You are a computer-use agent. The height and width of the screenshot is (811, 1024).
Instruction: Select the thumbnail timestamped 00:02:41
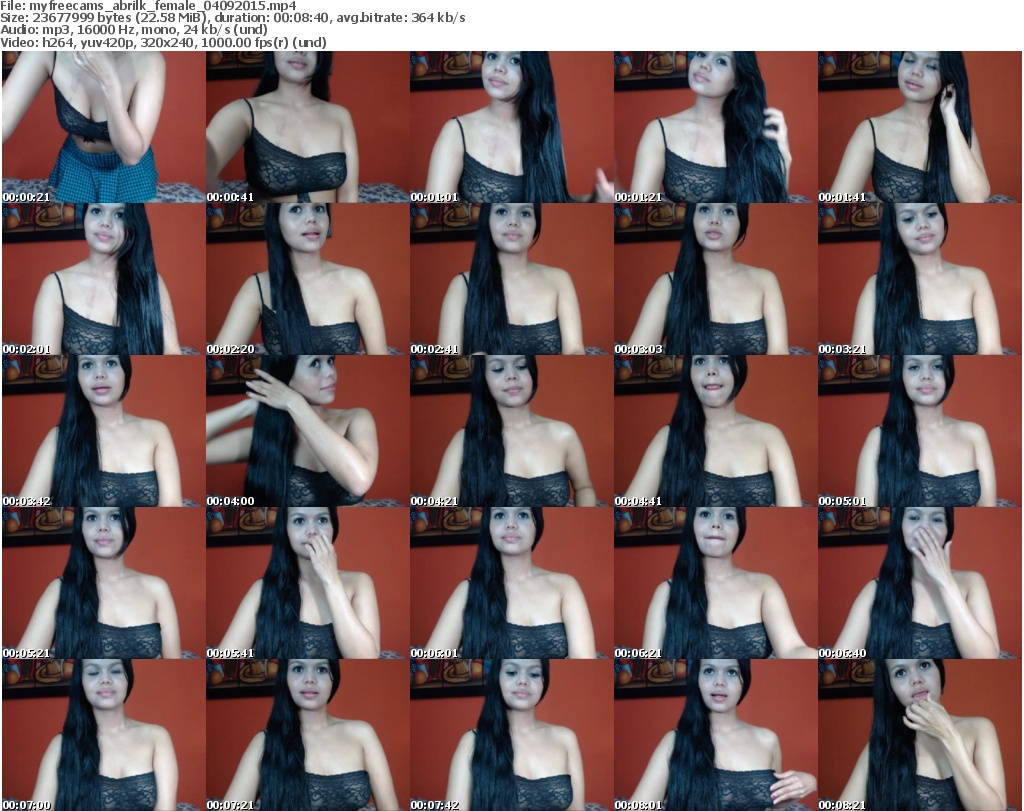(511, 279)
